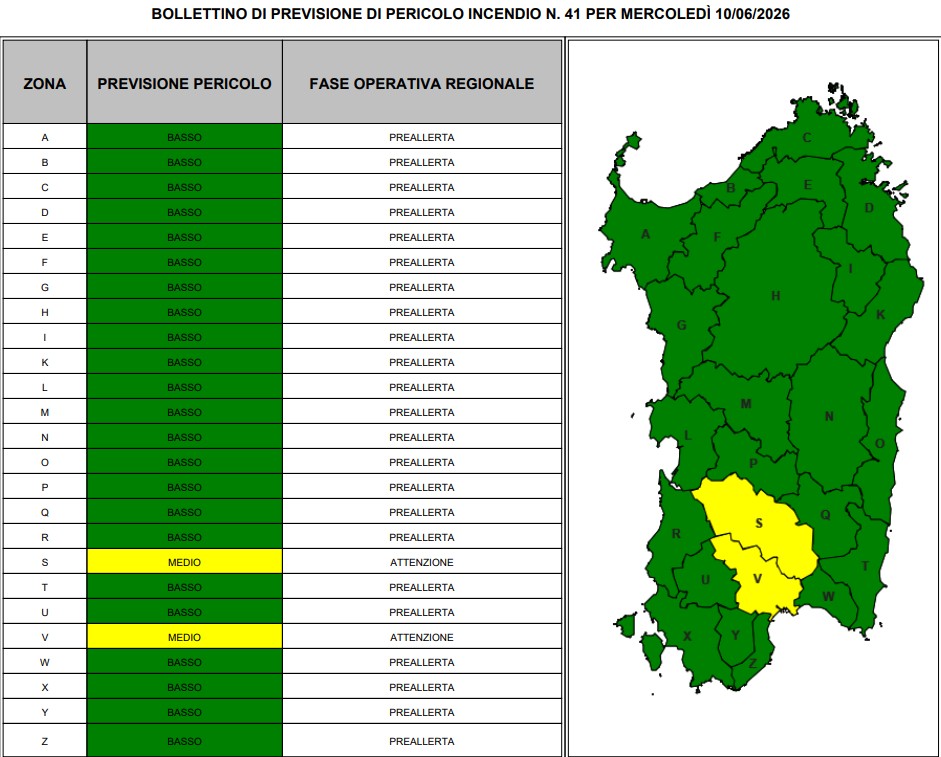Click BASSO cell in zone R row
This screenshot has width=941, height=757.
tap(184, 537)
